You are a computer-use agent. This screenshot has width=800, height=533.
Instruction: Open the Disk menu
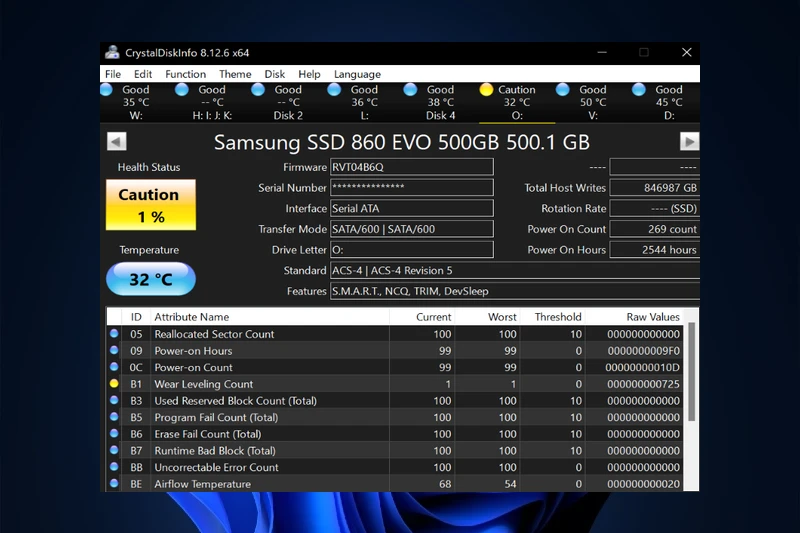pos(274,74)
